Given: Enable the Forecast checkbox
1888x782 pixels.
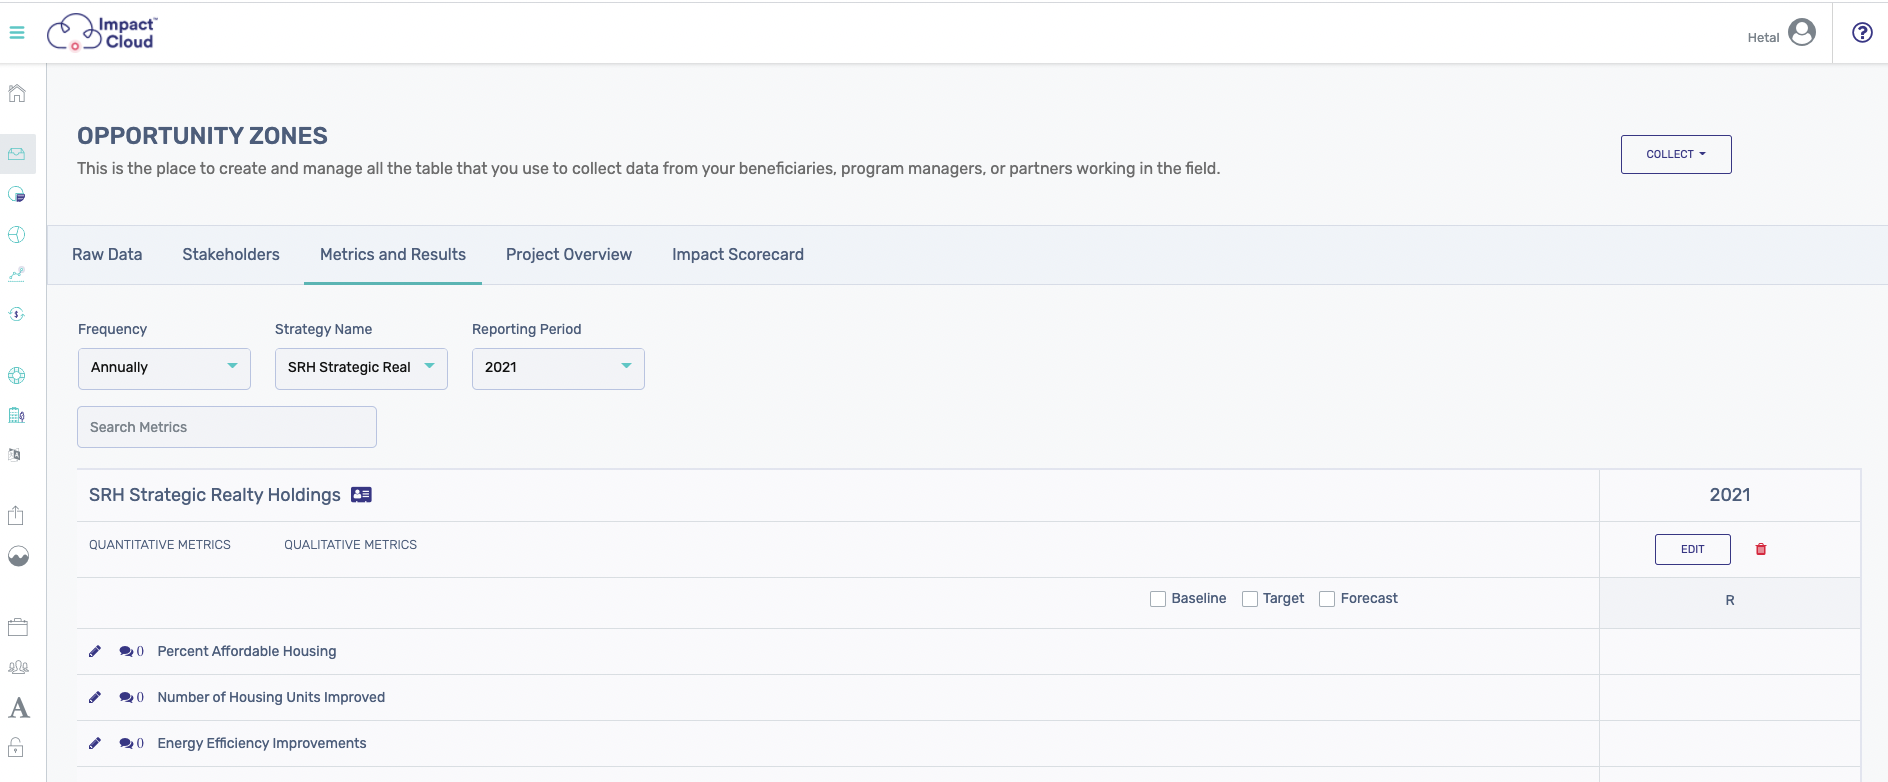Looking at the screenshot, I should tap(1327, 599).
